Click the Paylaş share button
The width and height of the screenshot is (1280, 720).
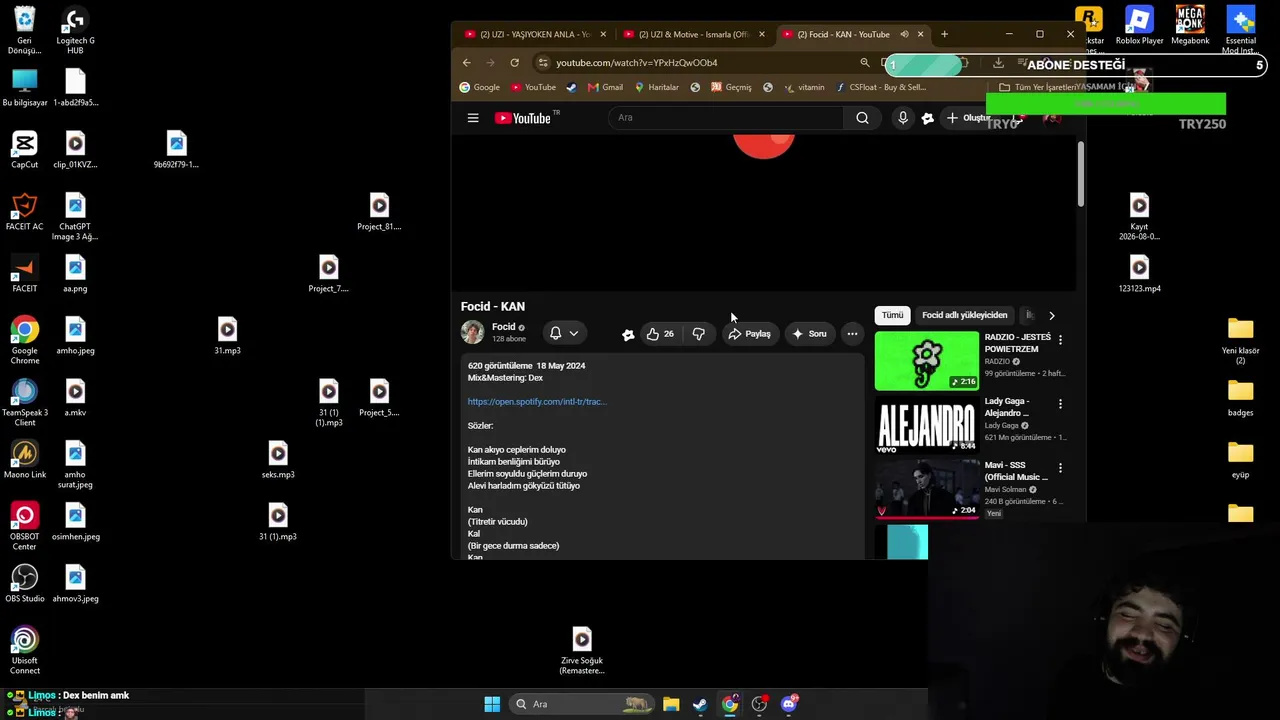(749, 334)
